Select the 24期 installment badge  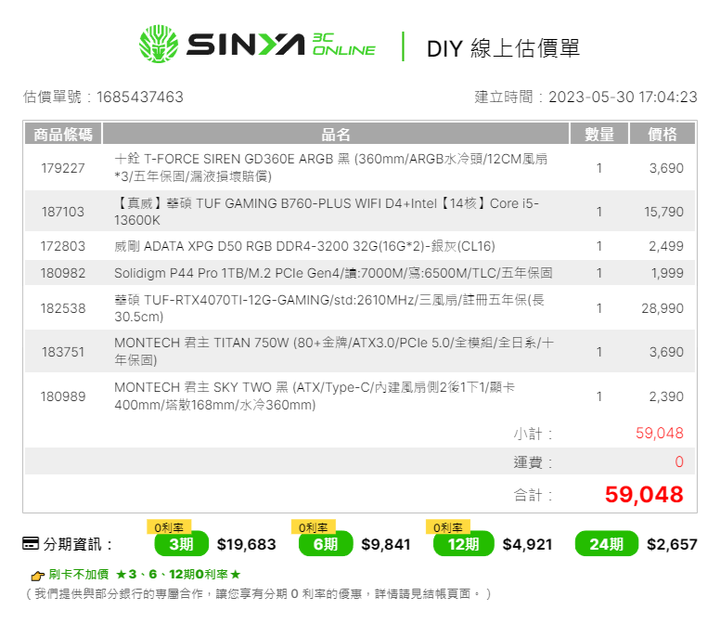[607, 544]
